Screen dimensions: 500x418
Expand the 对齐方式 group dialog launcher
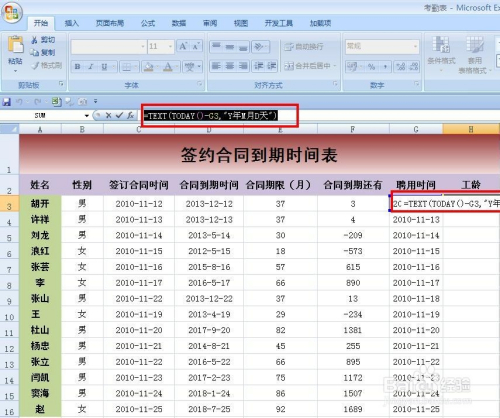pos(335,84)
